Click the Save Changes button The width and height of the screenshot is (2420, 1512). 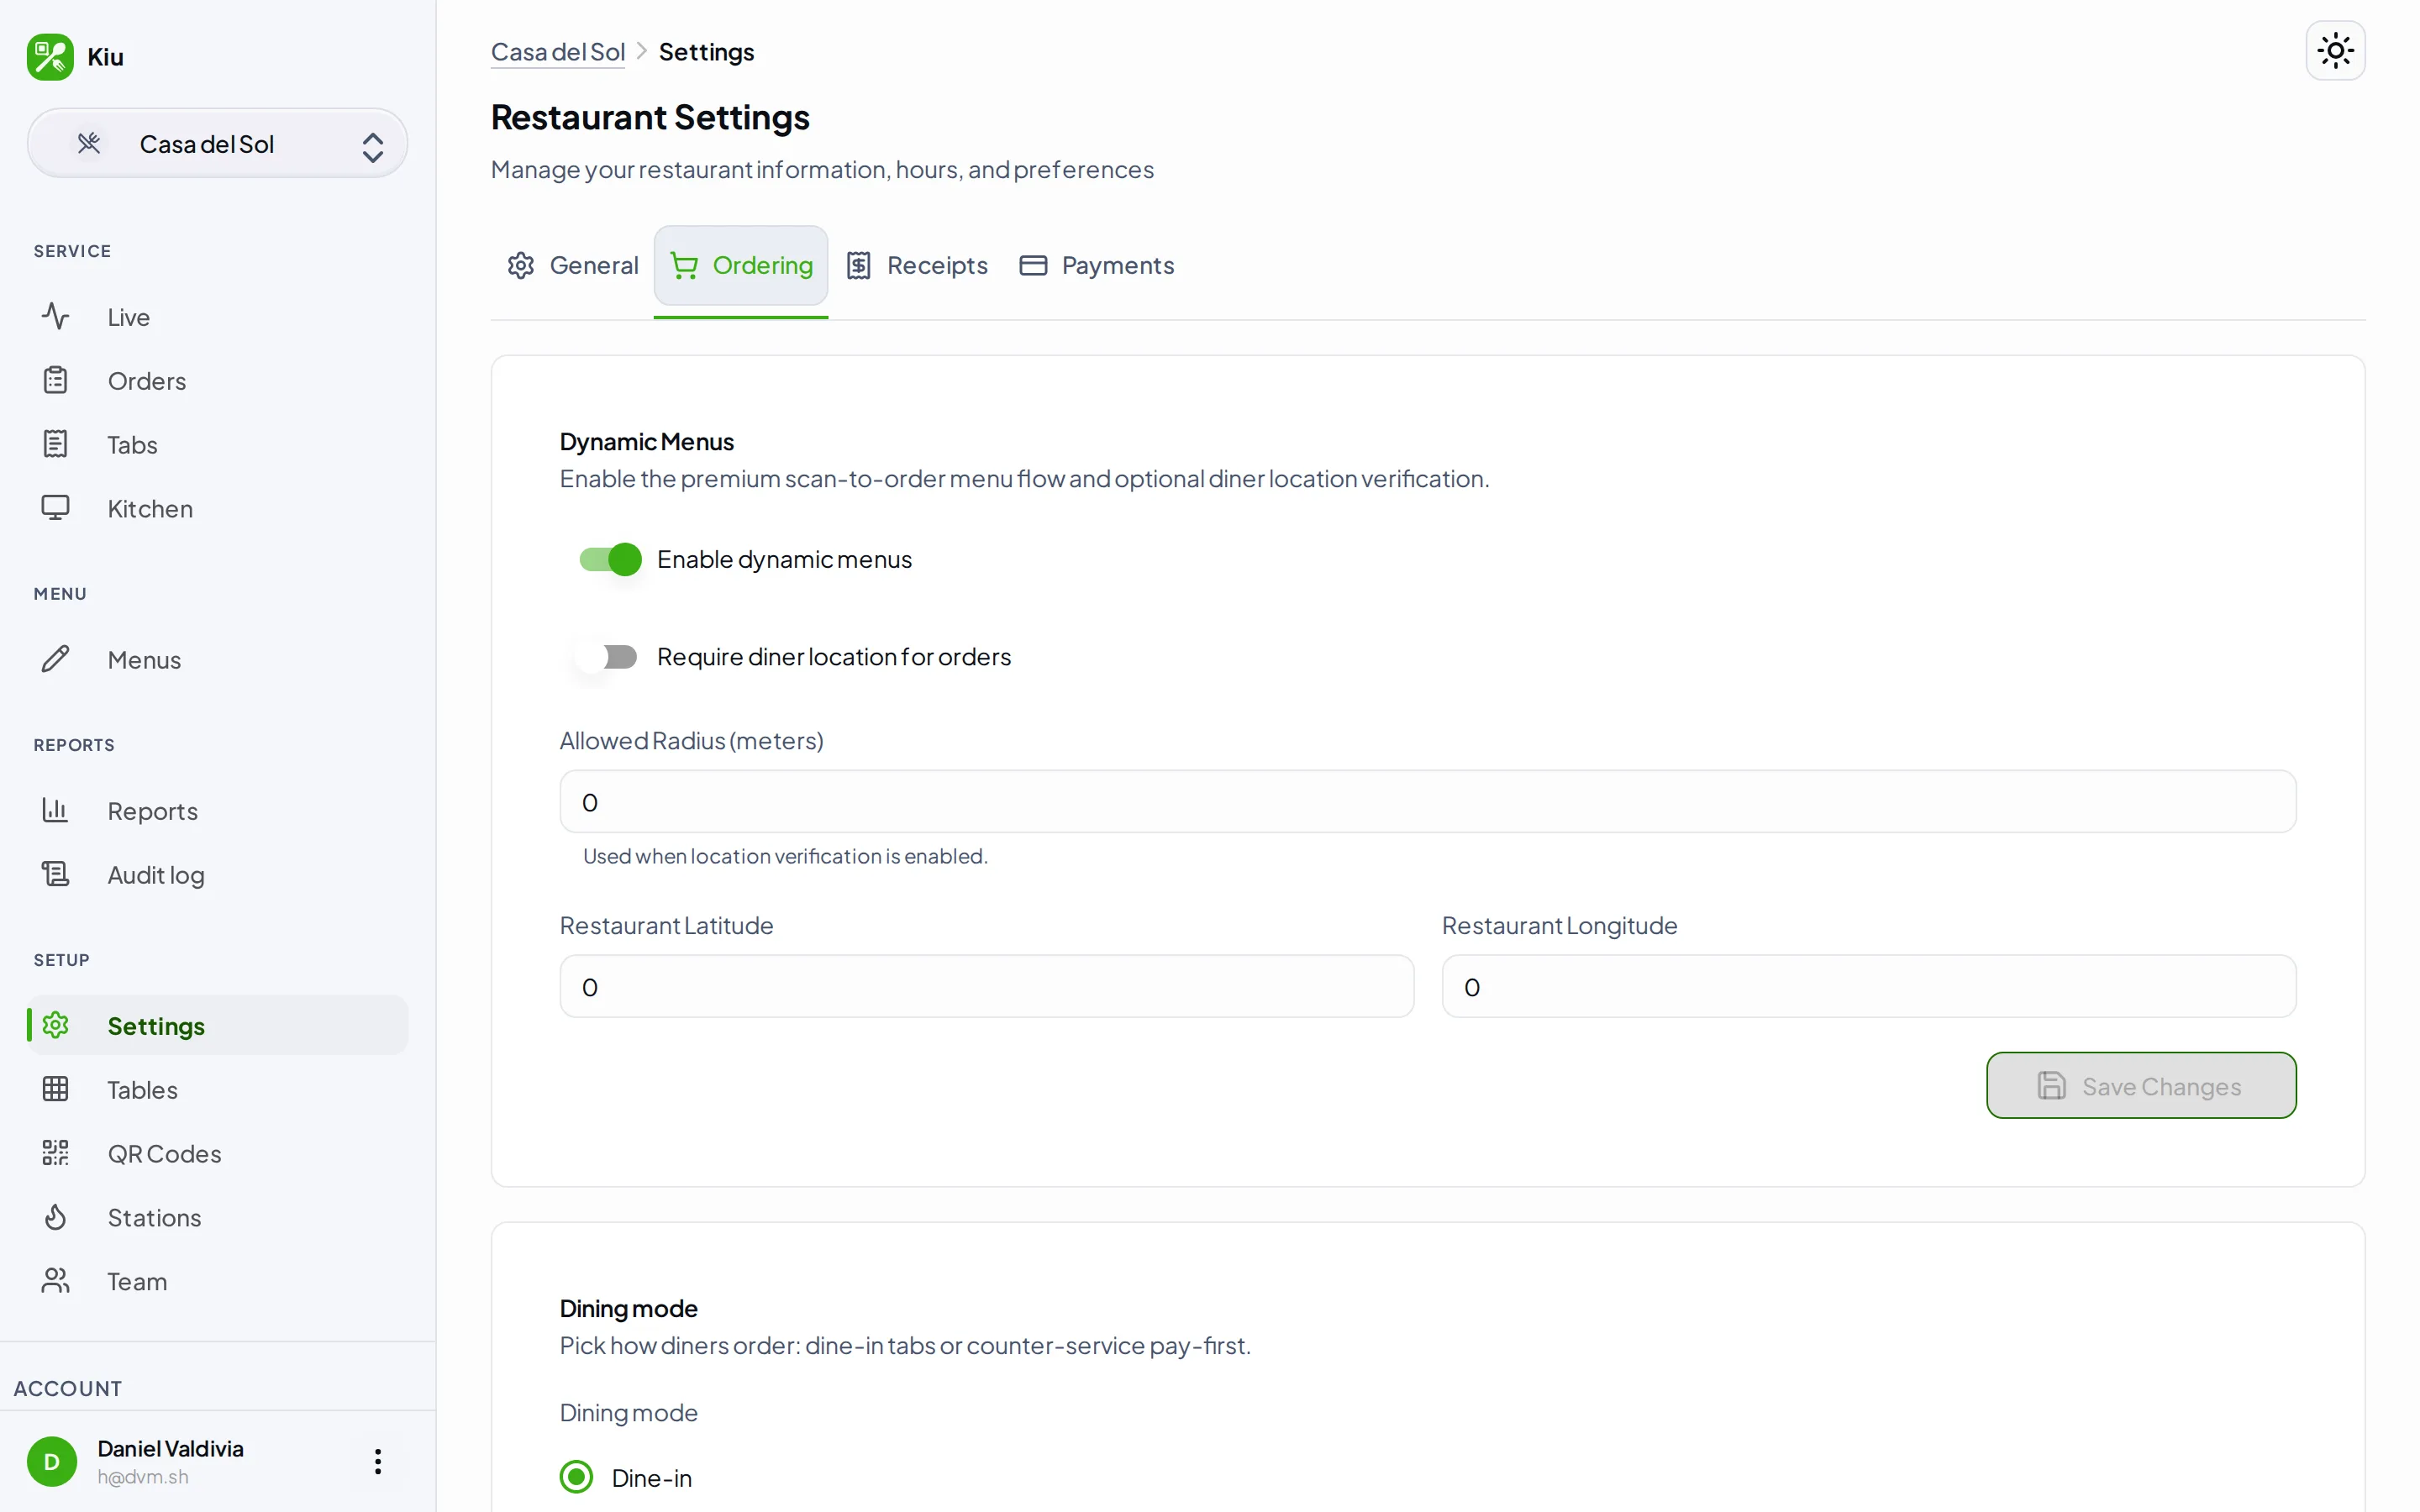2141,1085
